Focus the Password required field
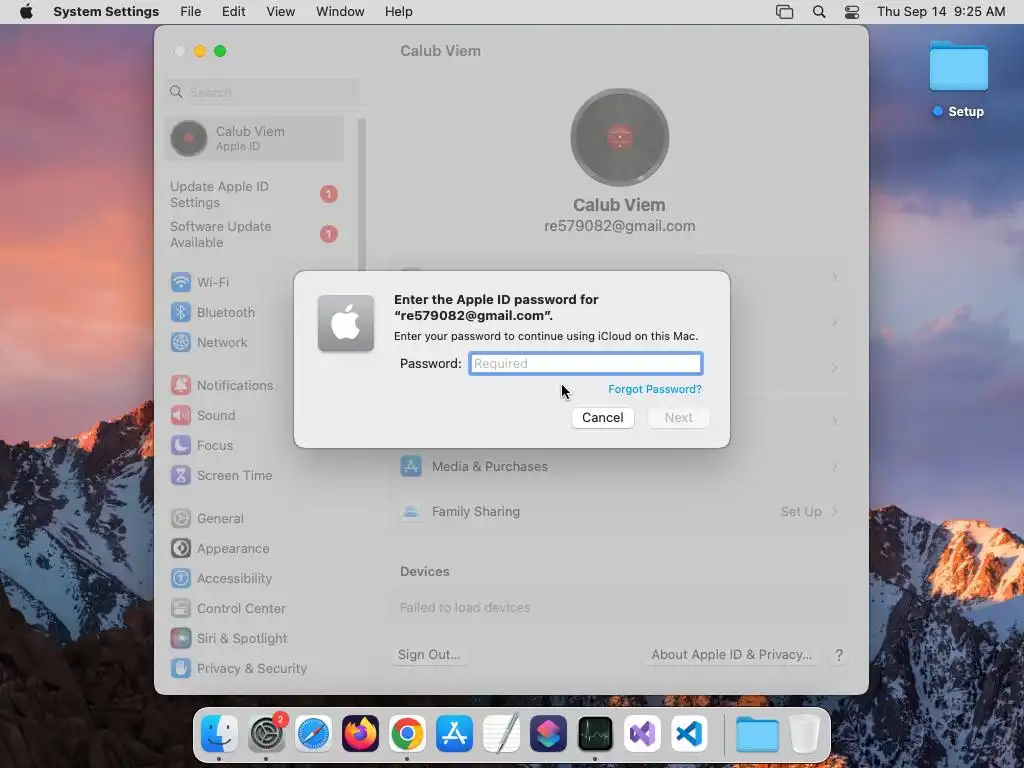This screenshot has height=768, width=1024. pyautogui.click(x=586, y=363)
